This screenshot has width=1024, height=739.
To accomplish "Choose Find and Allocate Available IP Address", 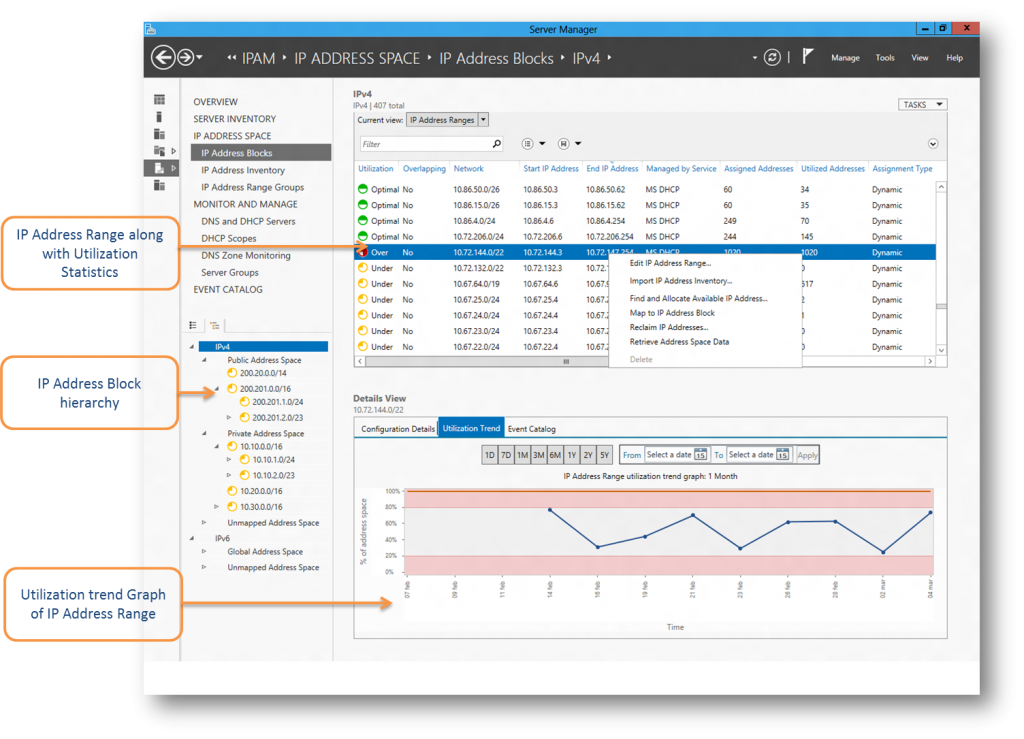I will tap(698, 298).
